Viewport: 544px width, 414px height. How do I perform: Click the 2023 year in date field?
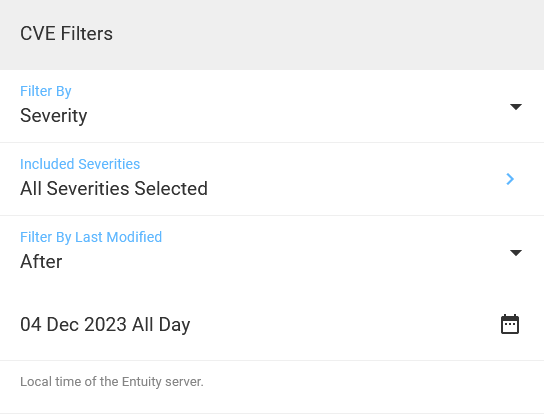(x=105, y=324)
